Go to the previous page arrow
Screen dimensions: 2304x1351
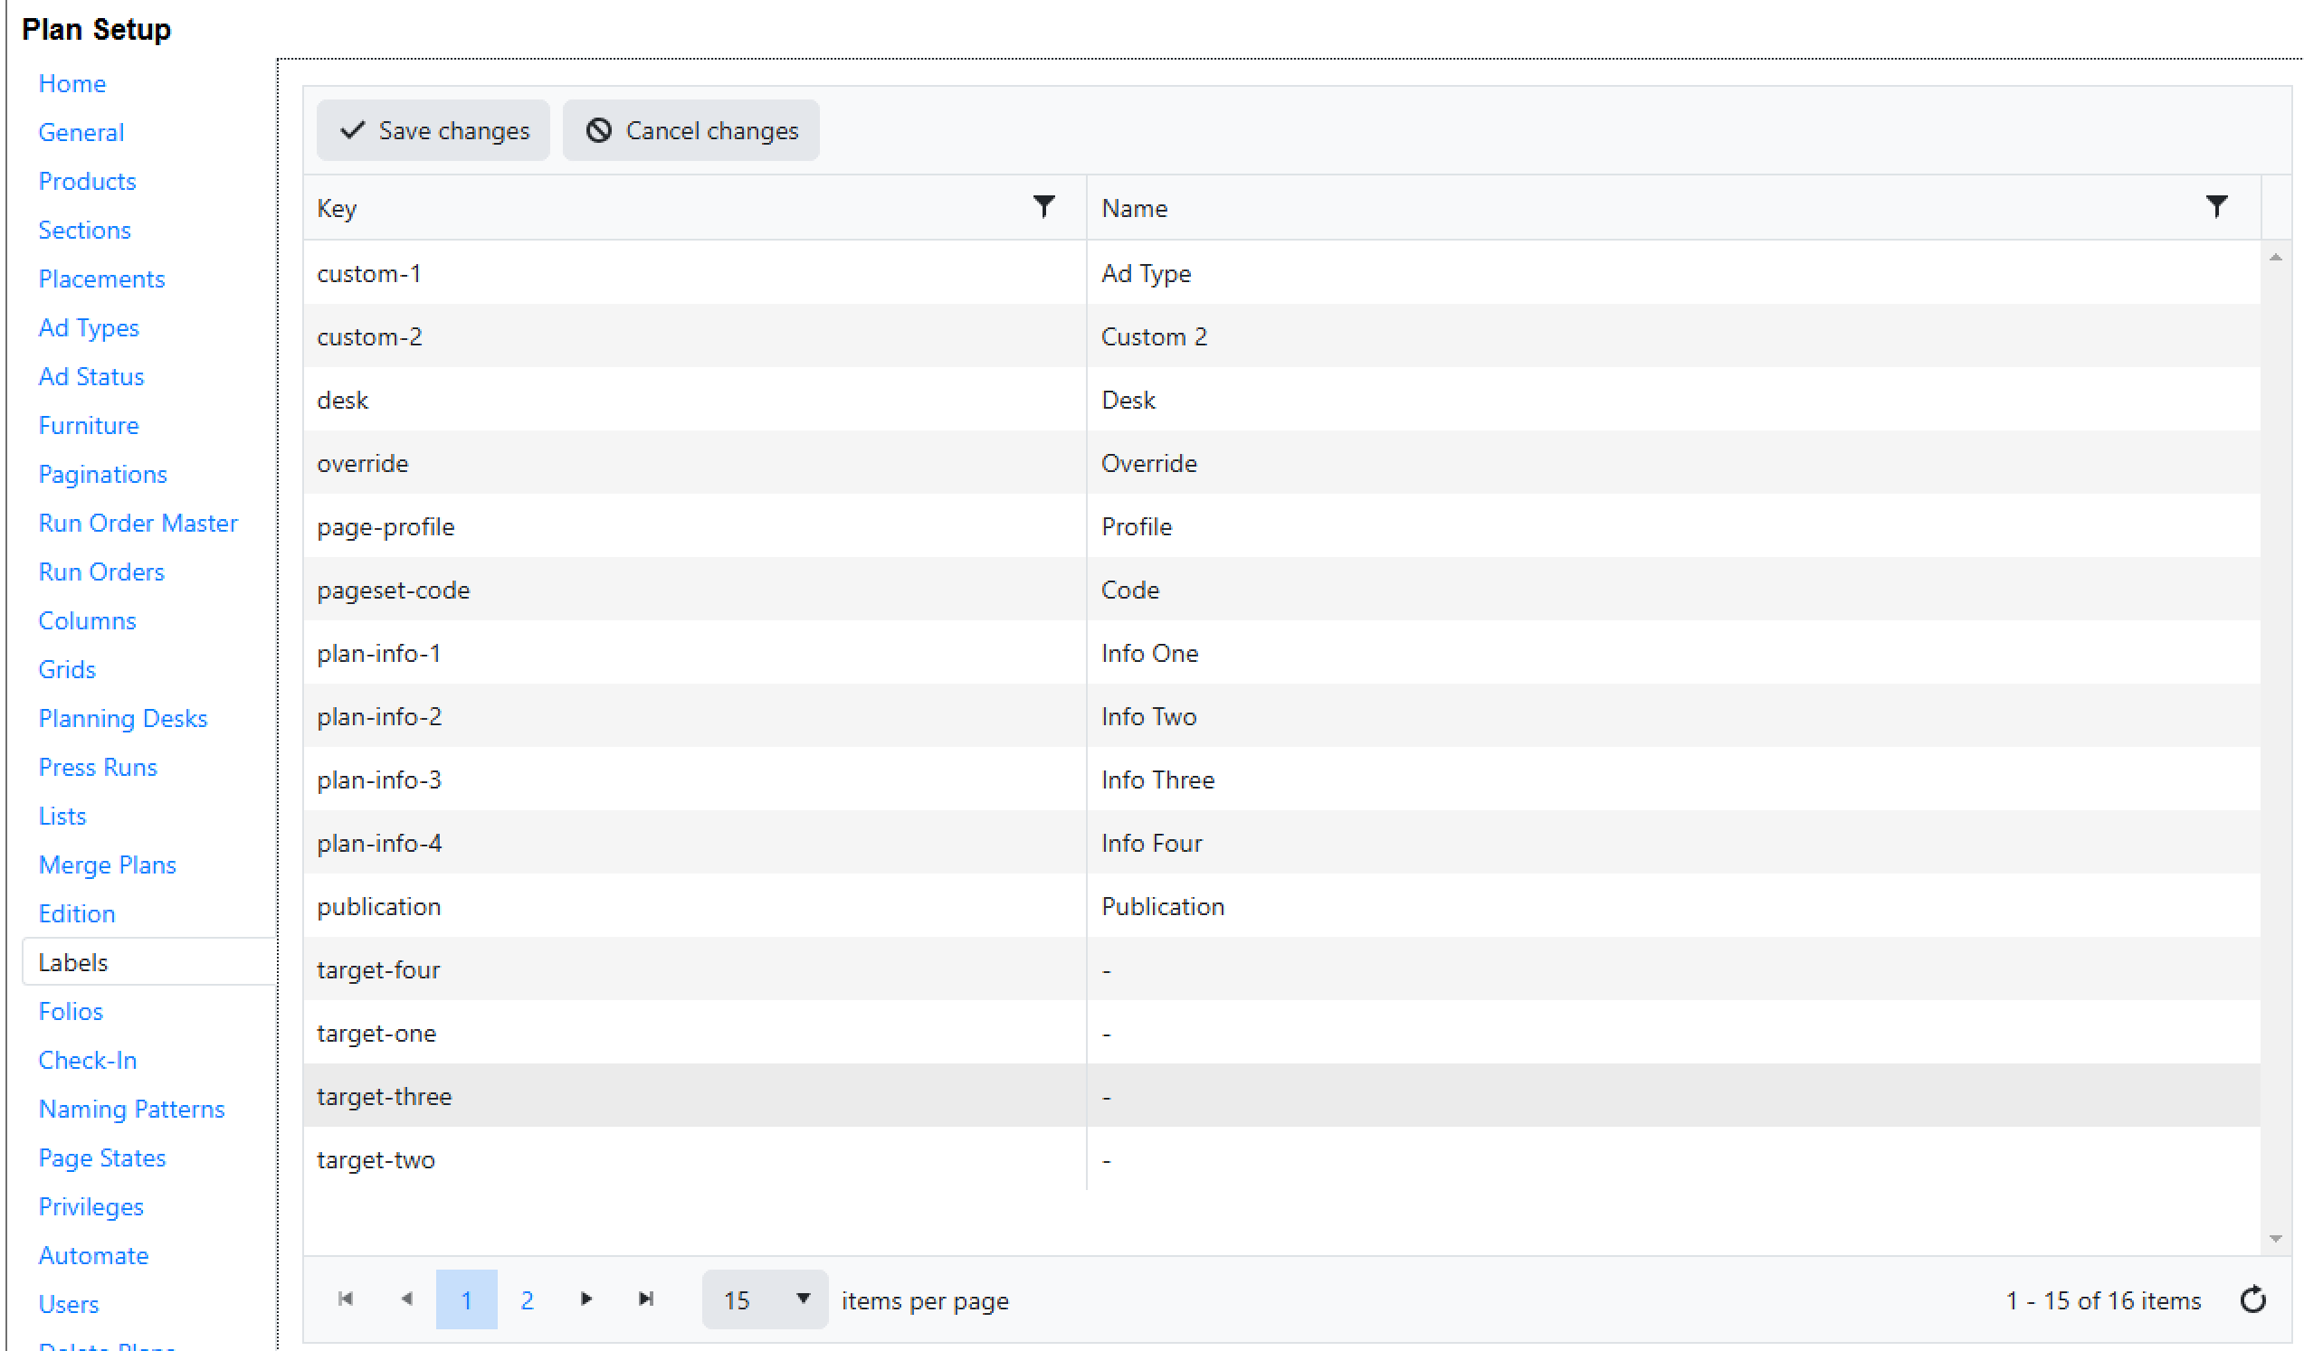tap(406, 1299)
